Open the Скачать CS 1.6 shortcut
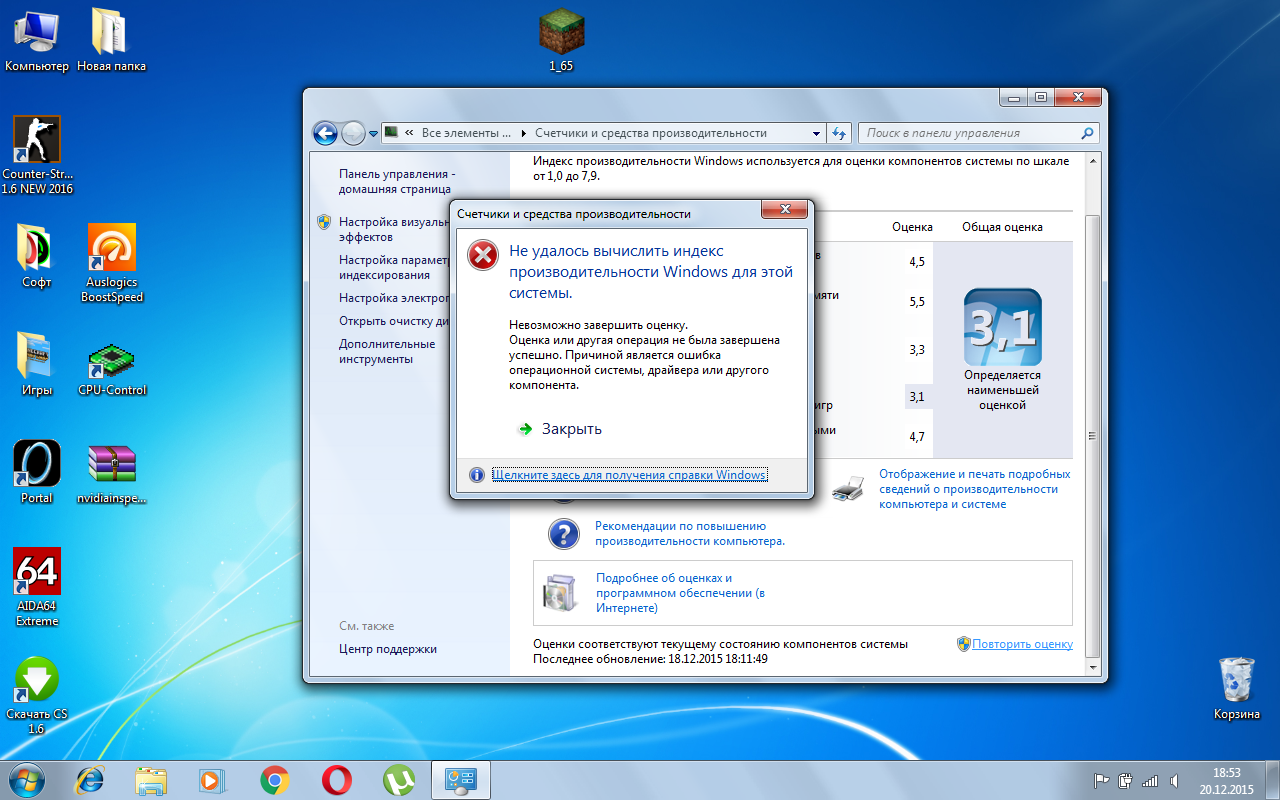The height and width of the screenshot is (800, 1280). (x=37, y=695)
